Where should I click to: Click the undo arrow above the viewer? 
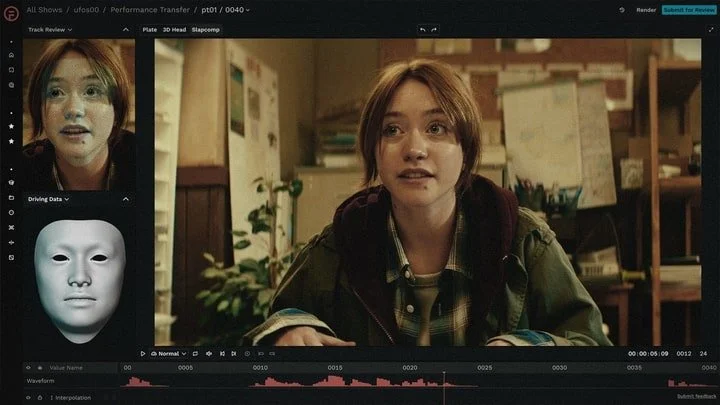point(422,30)
